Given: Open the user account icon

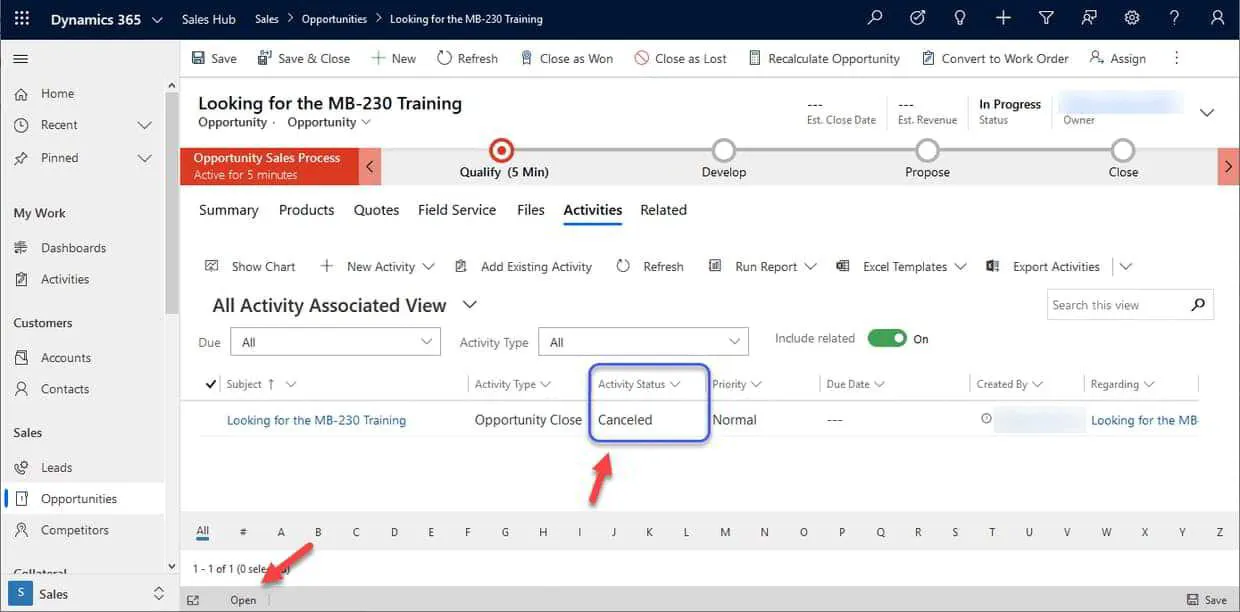Looking at the screenshot, I should point(1217,18).
